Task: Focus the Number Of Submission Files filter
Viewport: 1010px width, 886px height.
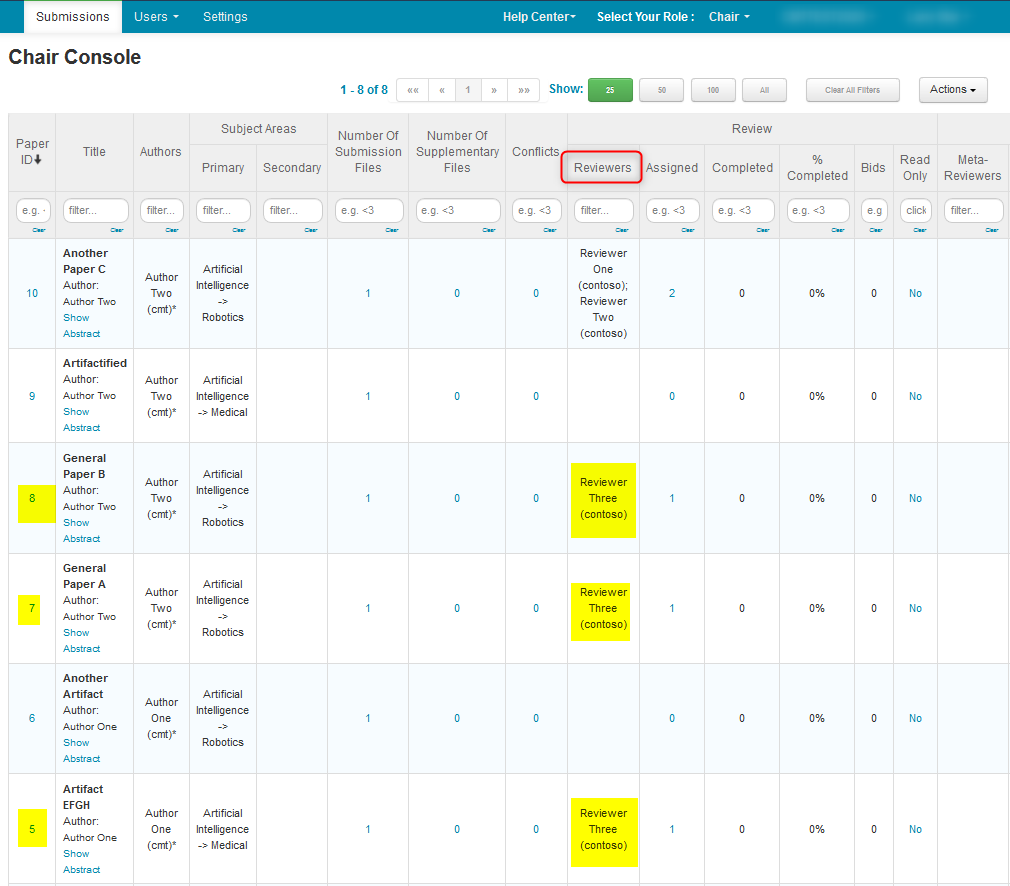Action: click(369, 211)
